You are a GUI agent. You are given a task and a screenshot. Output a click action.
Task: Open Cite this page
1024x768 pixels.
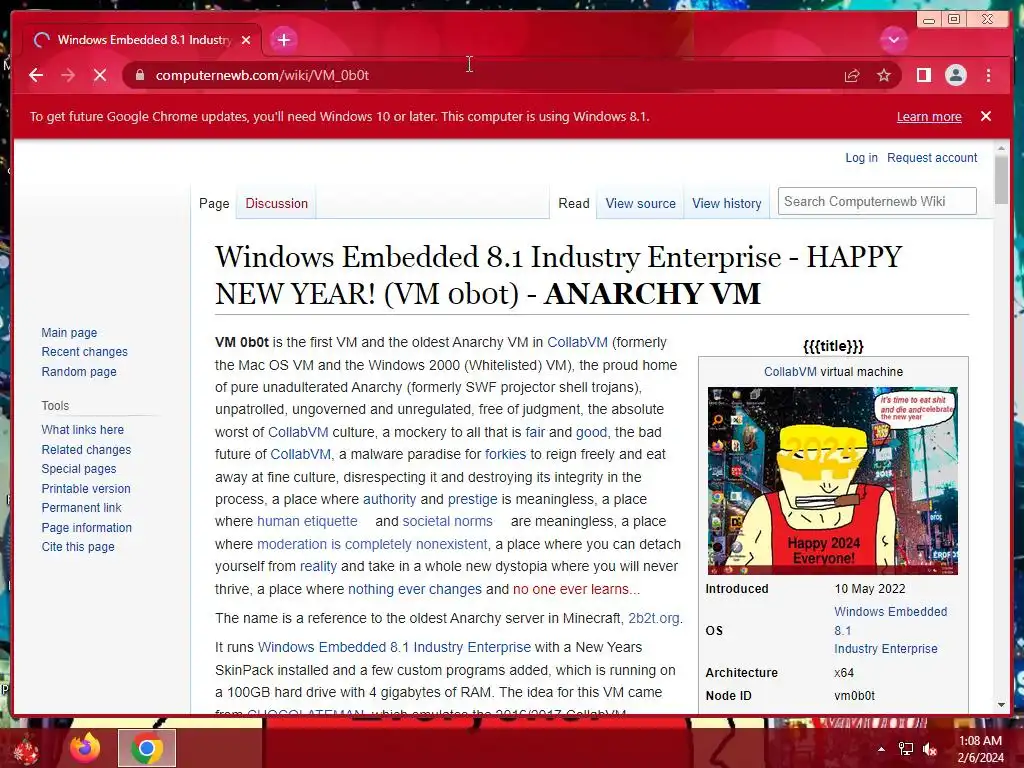pos(78,547)
